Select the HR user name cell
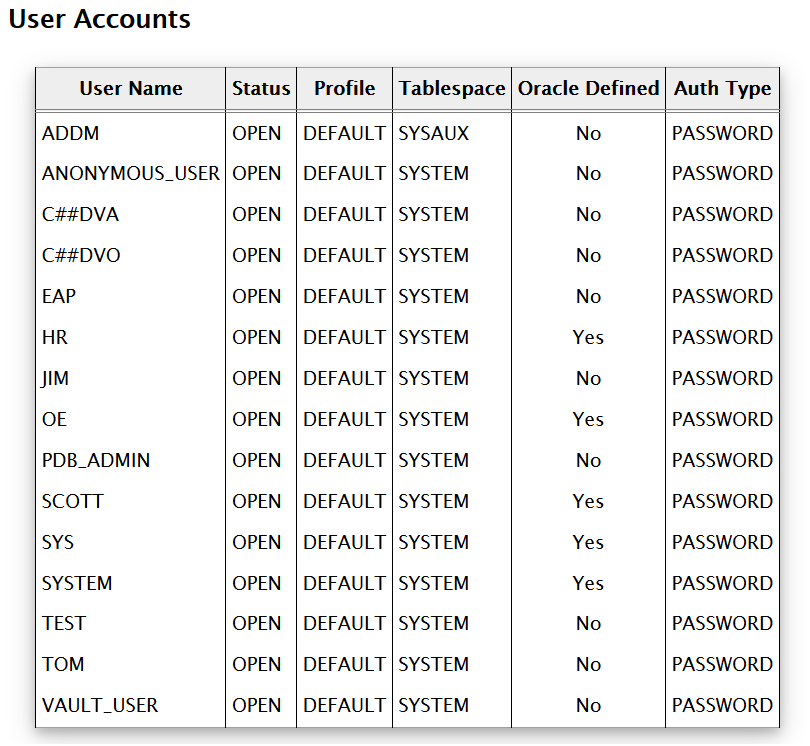Screen dimensions: 810x746 (x=55, y=338)
